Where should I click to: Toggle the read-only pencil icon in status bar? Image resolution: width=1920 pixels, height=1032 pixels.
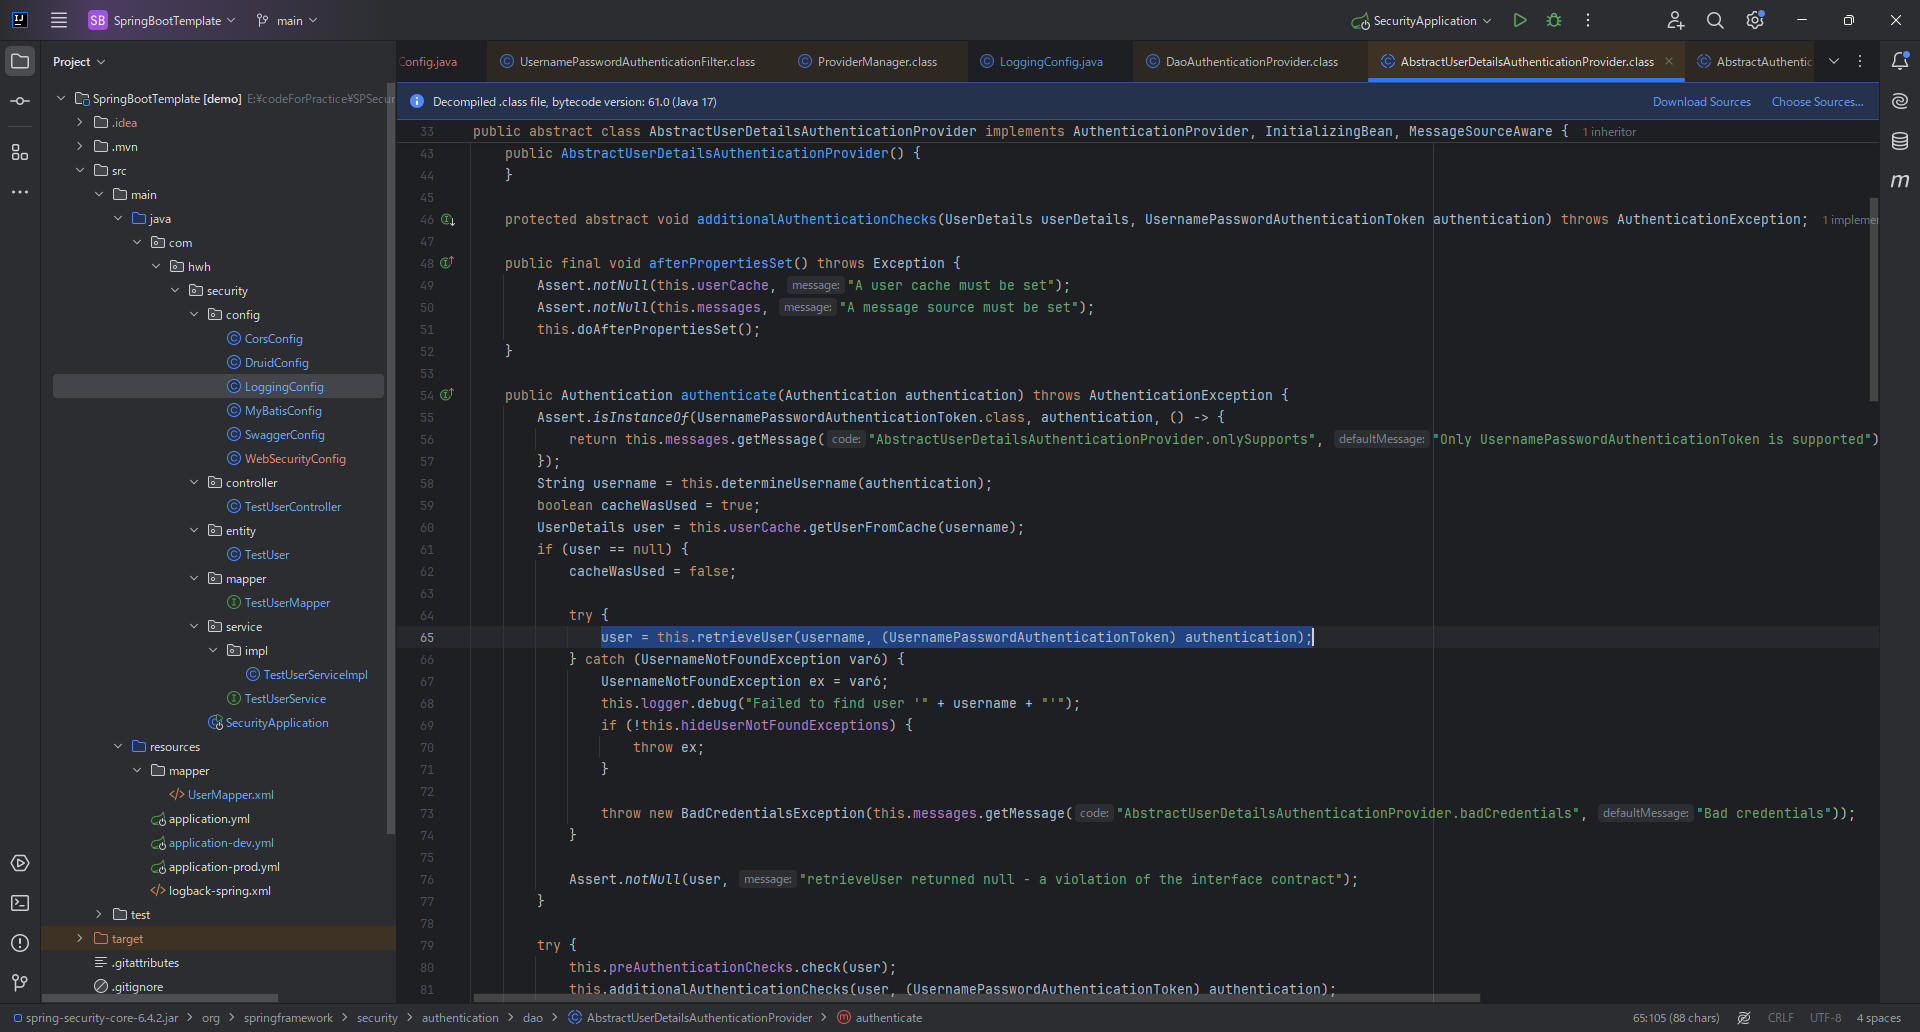[x=1744, y=1018]
